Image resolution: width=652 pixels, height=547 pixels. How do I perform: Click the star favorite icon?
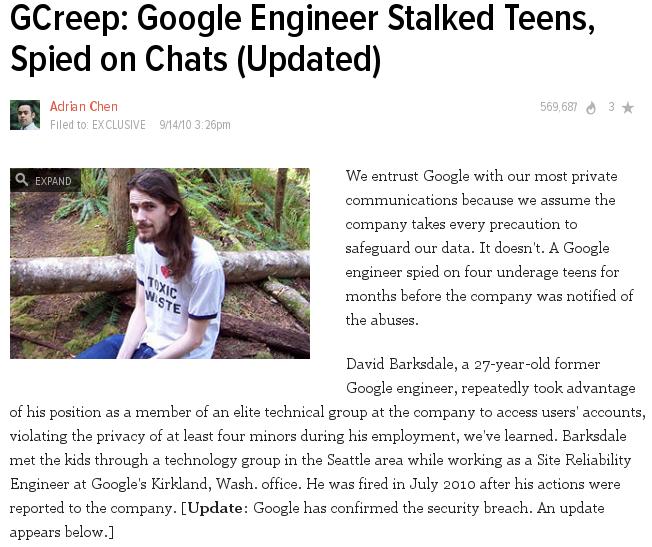point(627,108)
